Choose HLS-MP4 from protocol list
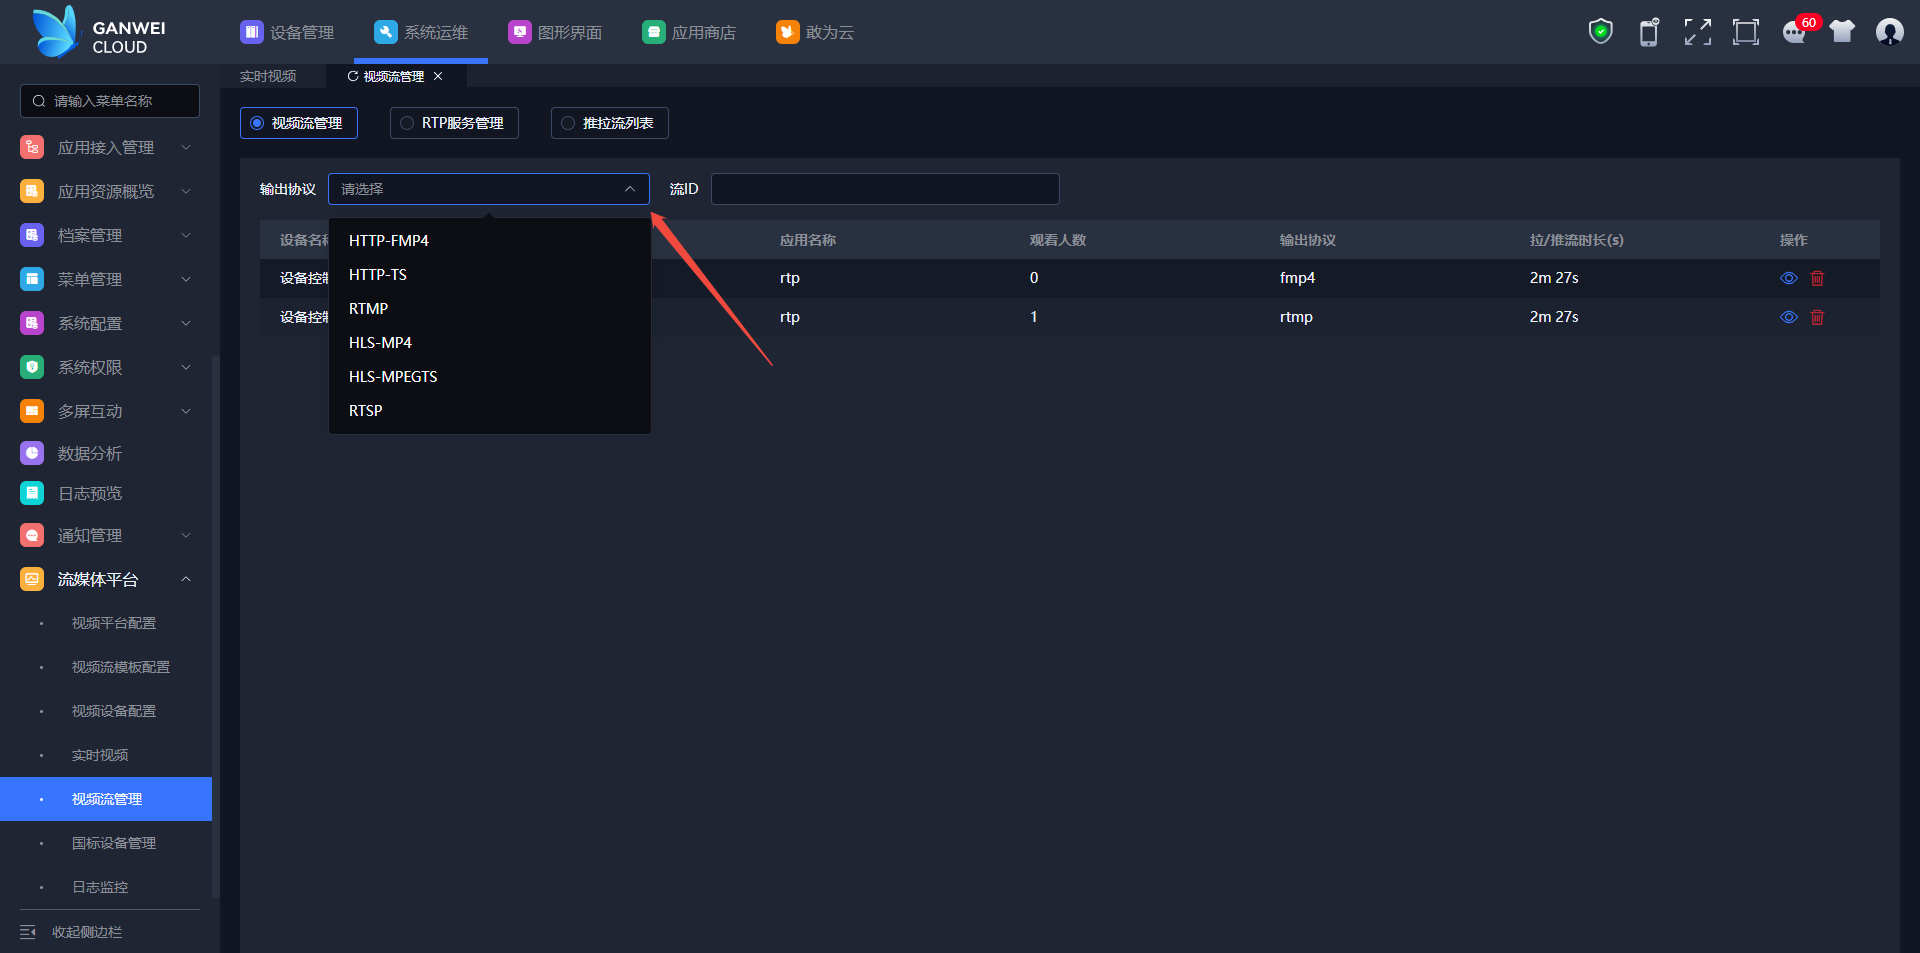 pyautogui.click(x=490, y=343)
